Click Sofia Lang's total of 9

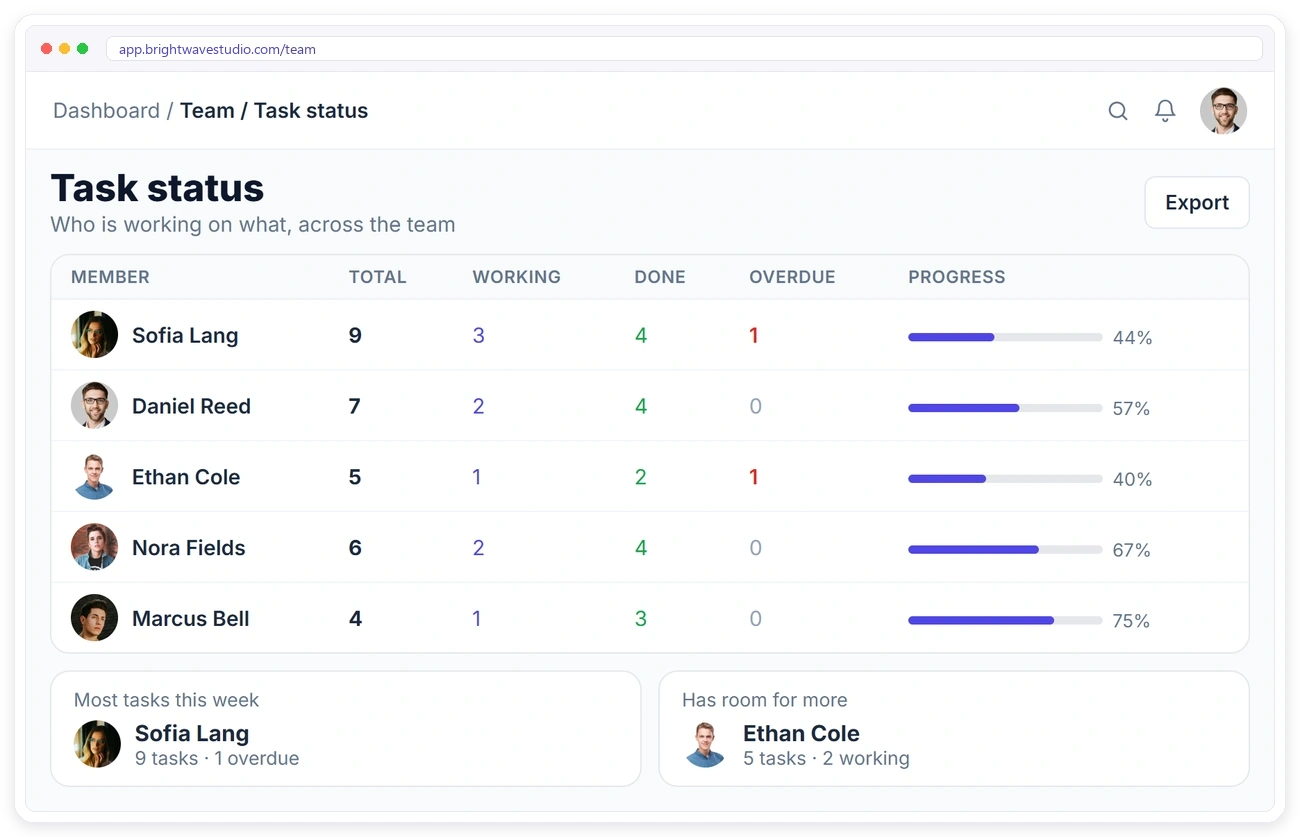pos(355,335)
